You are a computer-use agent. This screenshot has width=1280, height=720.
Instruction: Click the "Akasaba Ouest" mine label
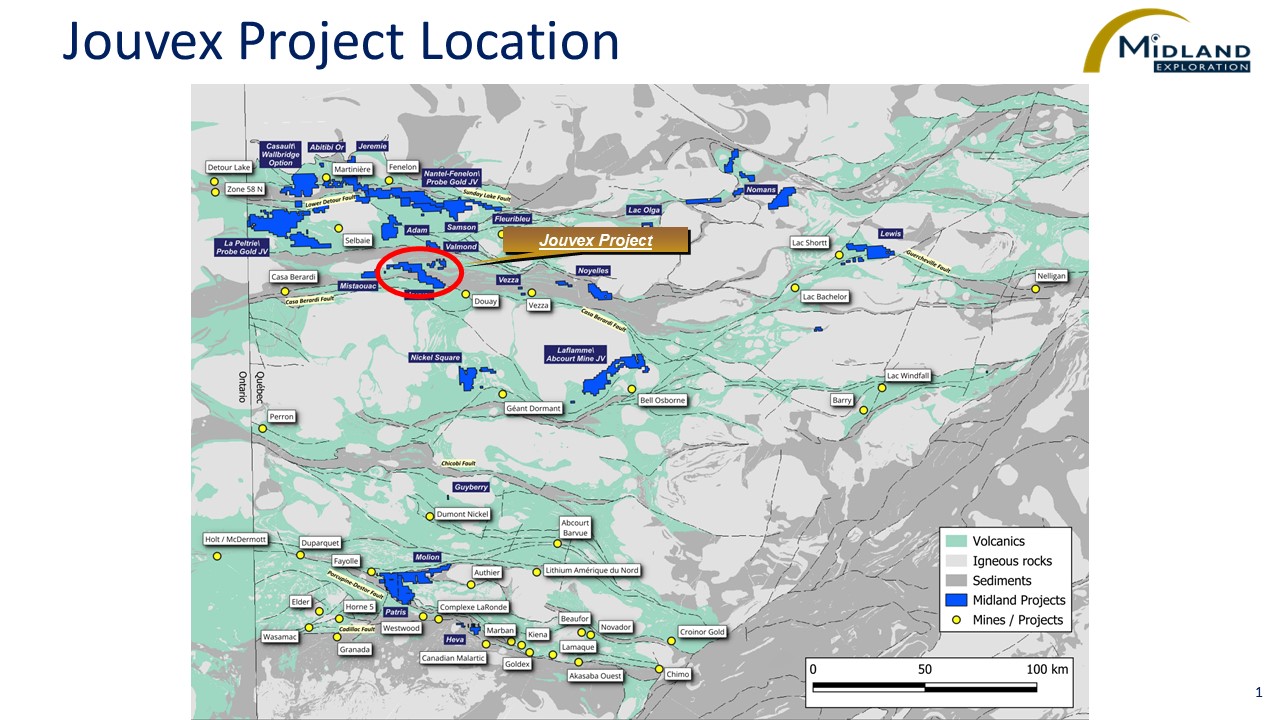[x=595, y=676]
